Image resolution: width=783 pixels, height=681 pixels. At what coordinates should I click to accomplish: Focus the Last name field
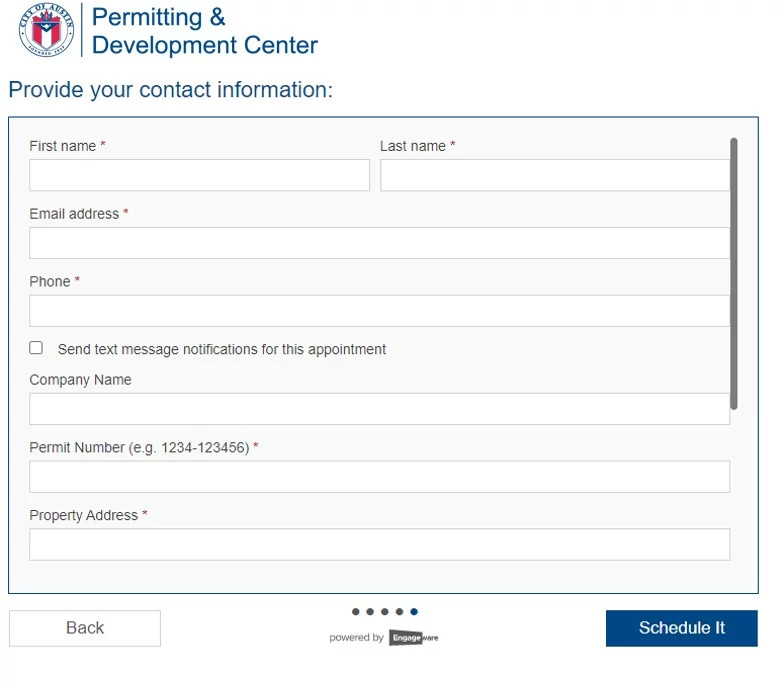pyautogui.click(x=554, y=175)
